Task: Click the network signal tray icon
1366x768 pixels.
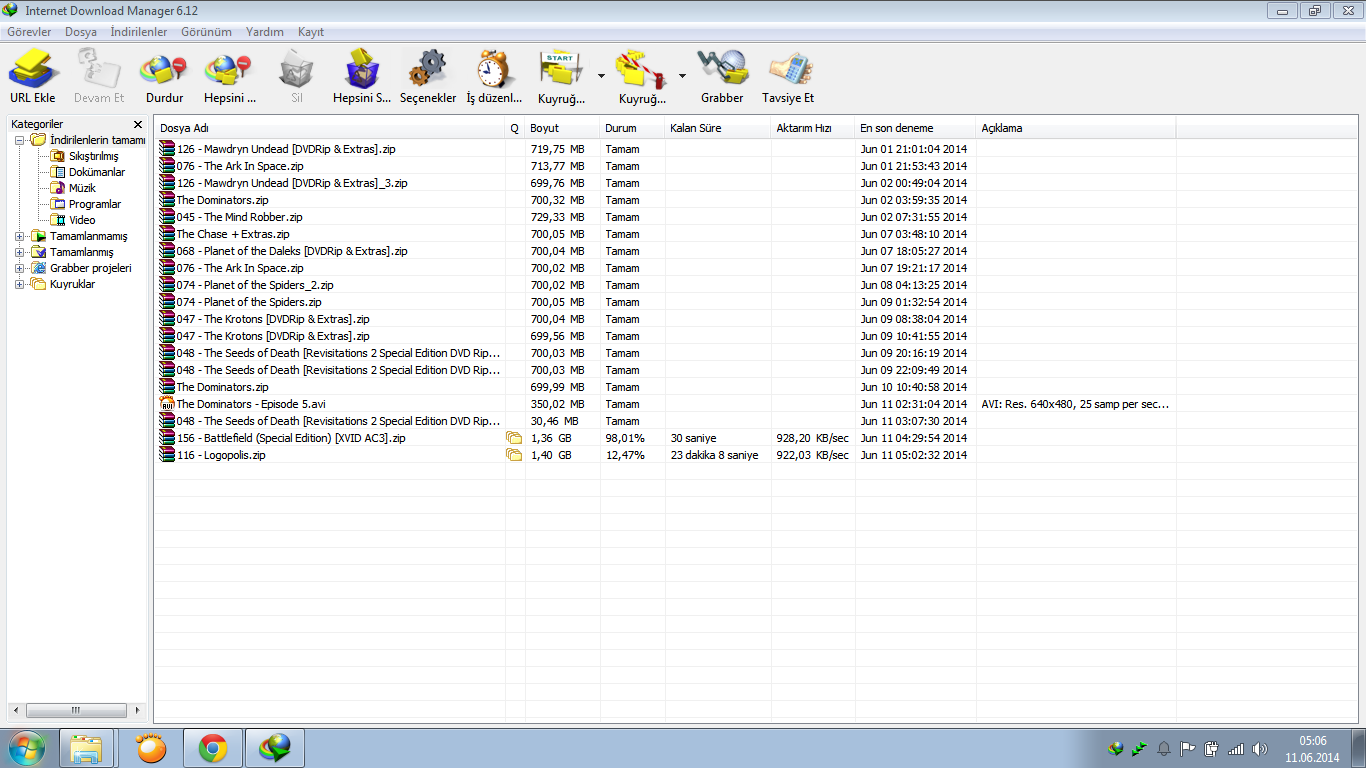Action: coord(1236,749)
